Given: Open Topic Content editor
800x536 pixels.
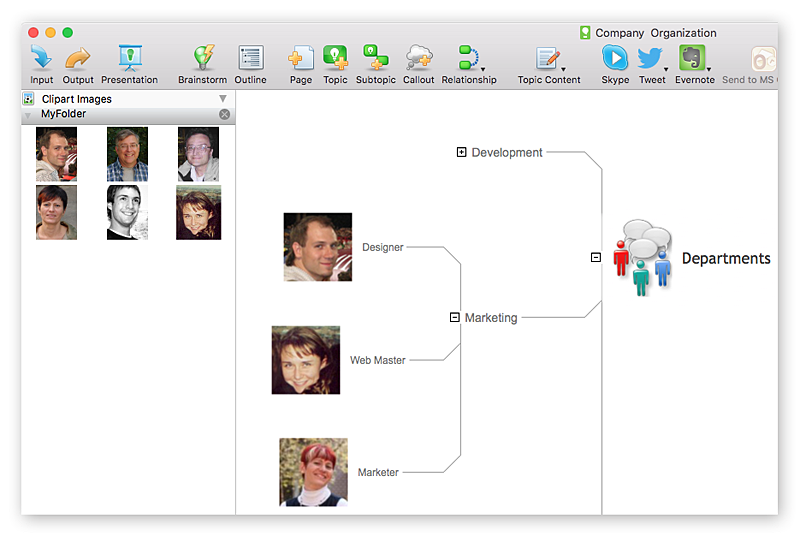Looking at the screenshot, I should click(548, 64).
